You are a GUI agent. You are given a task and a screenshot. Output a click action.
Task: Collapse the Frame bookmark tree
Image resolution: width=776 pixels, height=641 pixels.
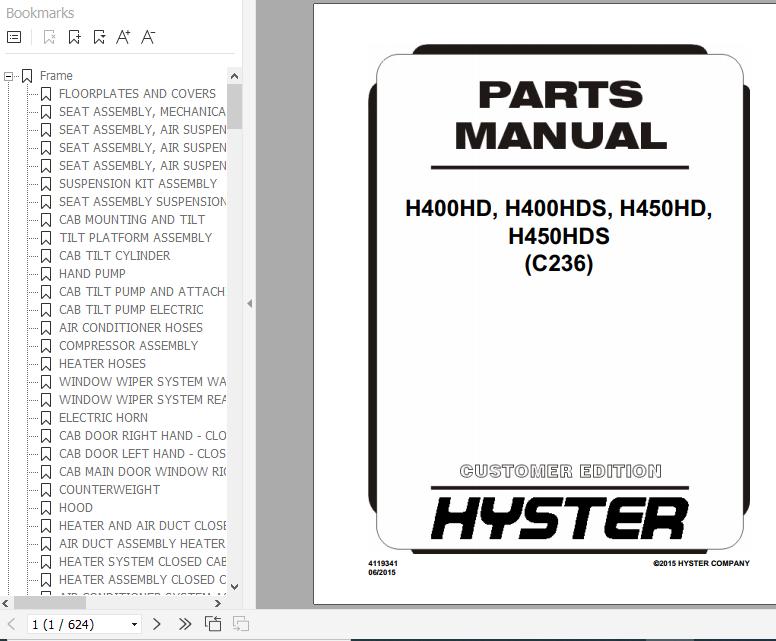(8, 76)
